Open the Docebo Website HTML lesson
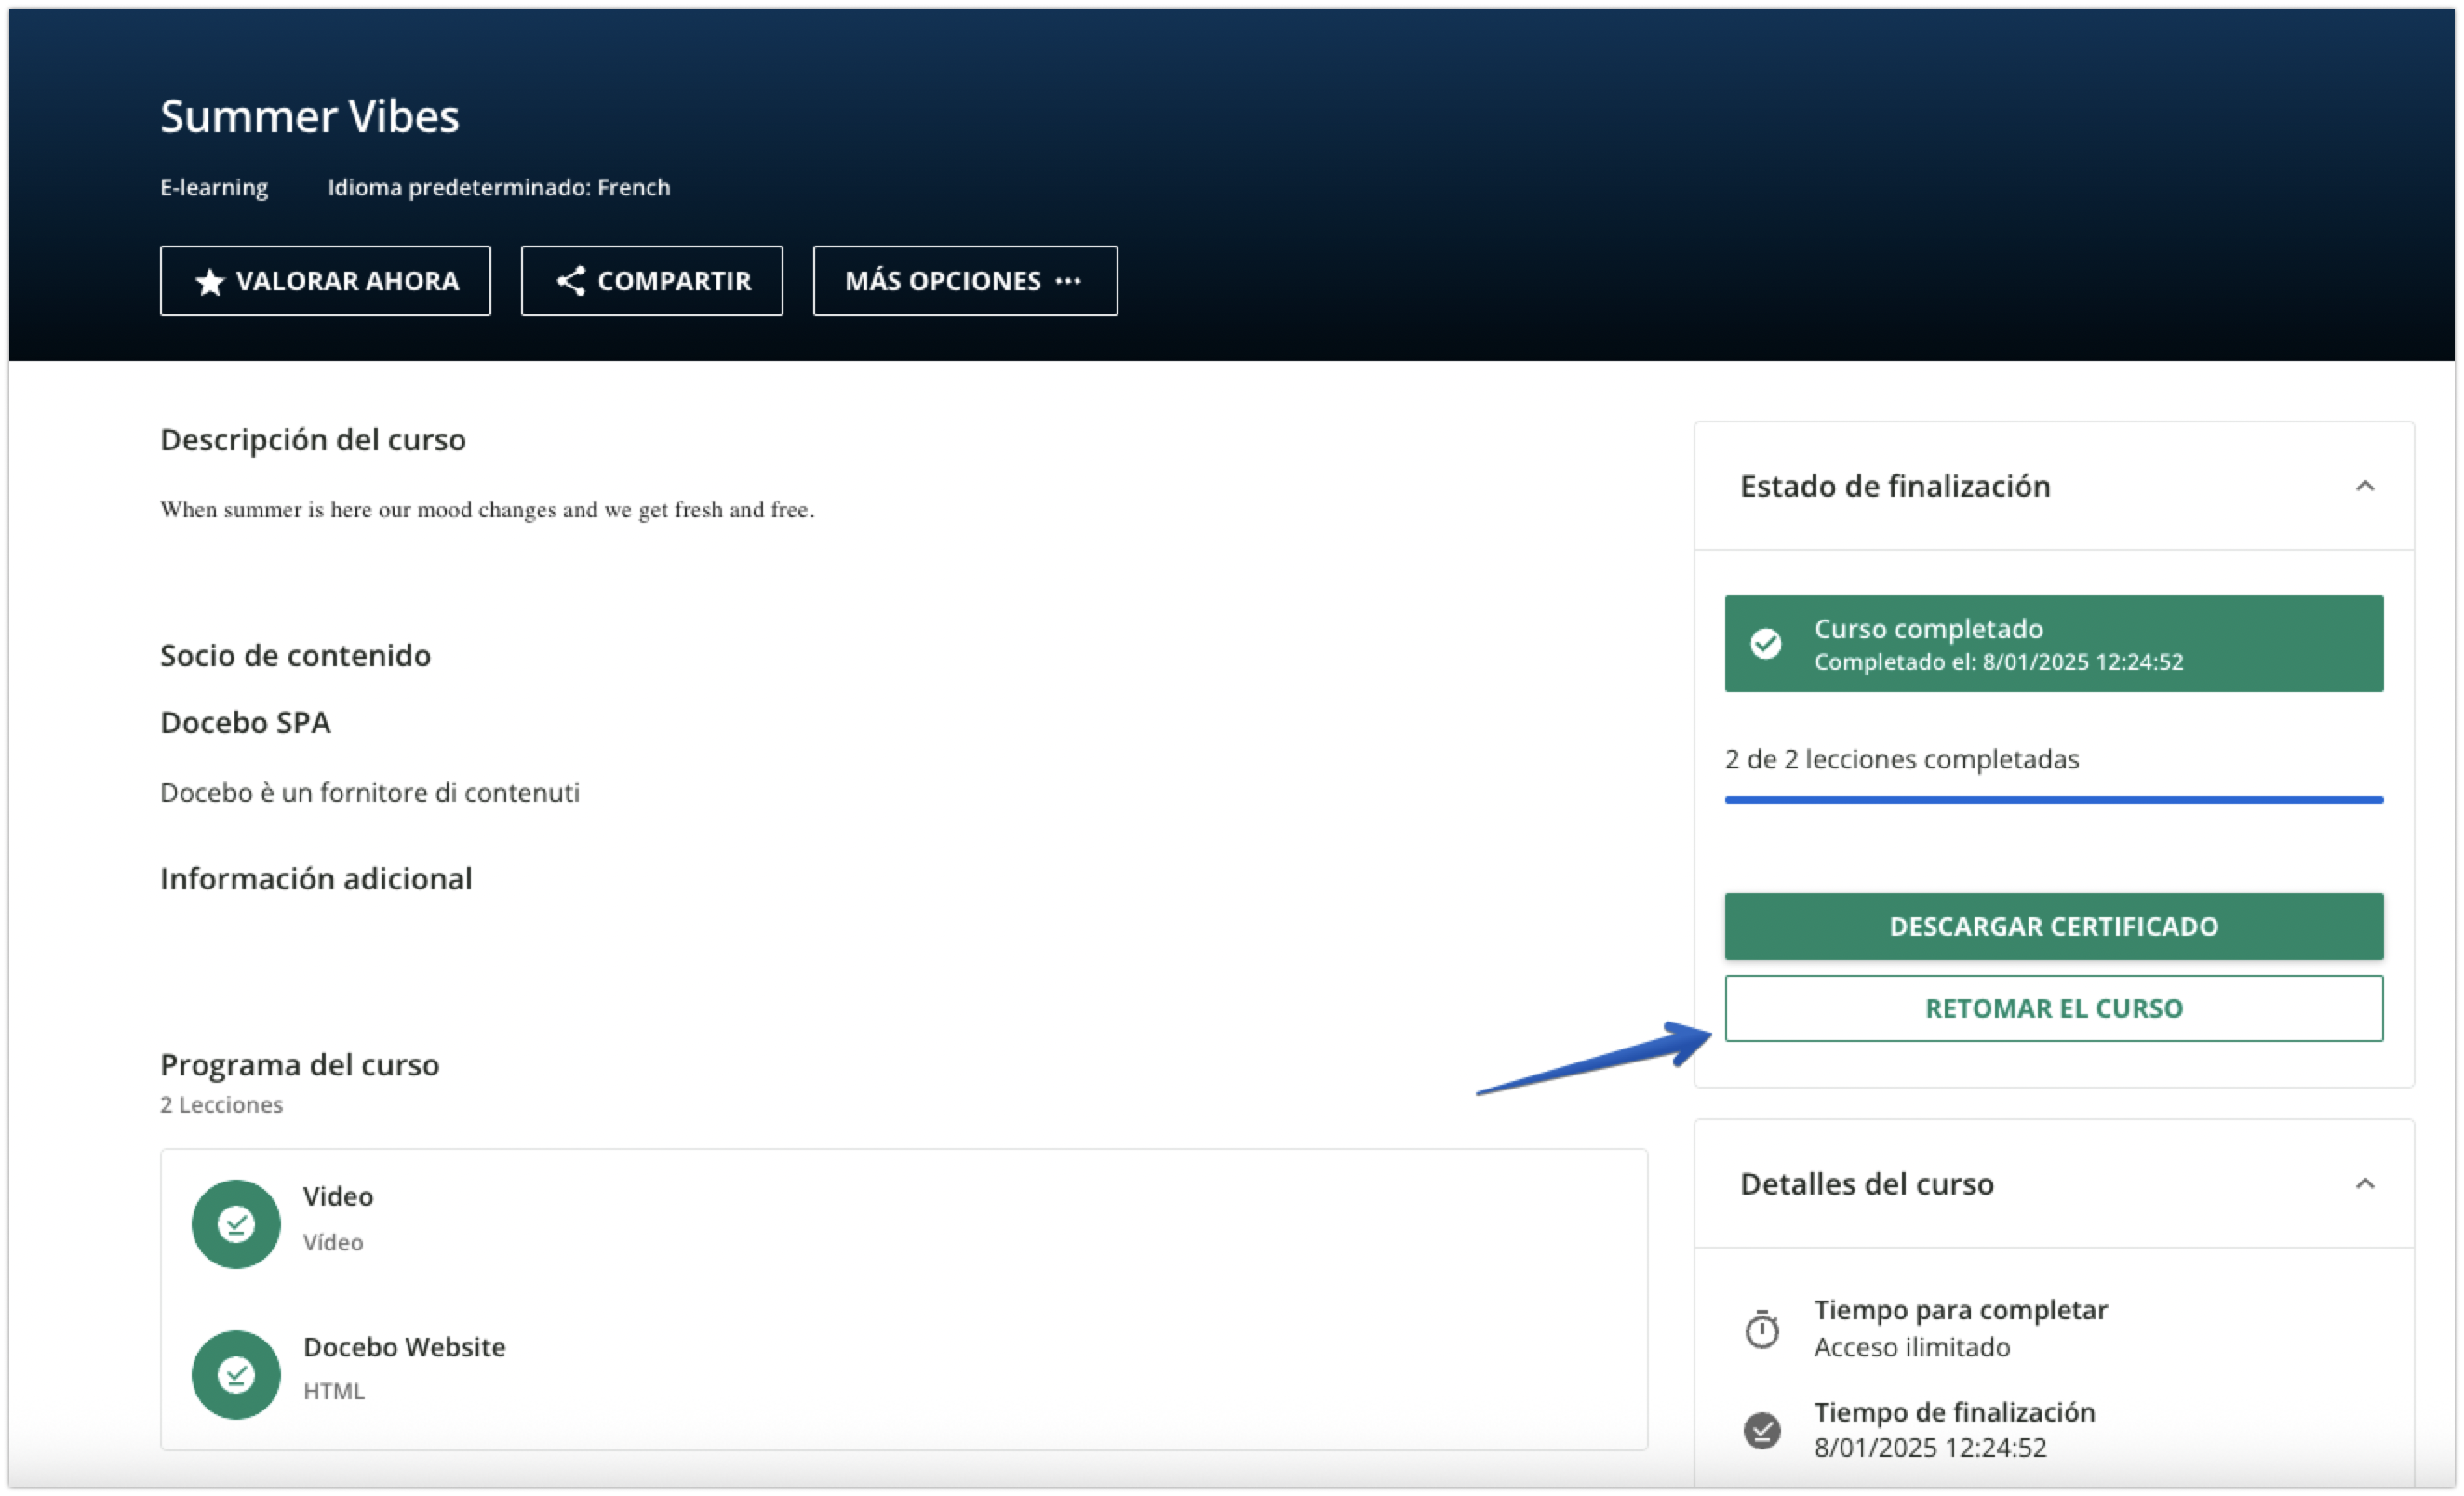The height and width of the screenshot is (1496, 2464). [x=404, y=1347]
